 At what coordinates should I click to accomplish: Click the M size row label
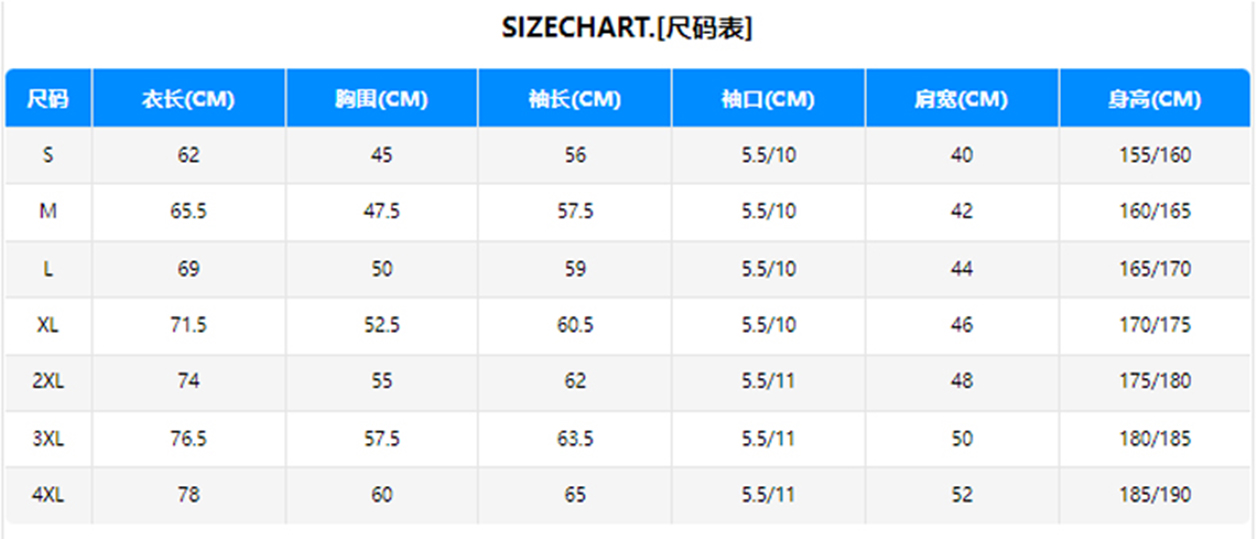click(x=48, y=212)
